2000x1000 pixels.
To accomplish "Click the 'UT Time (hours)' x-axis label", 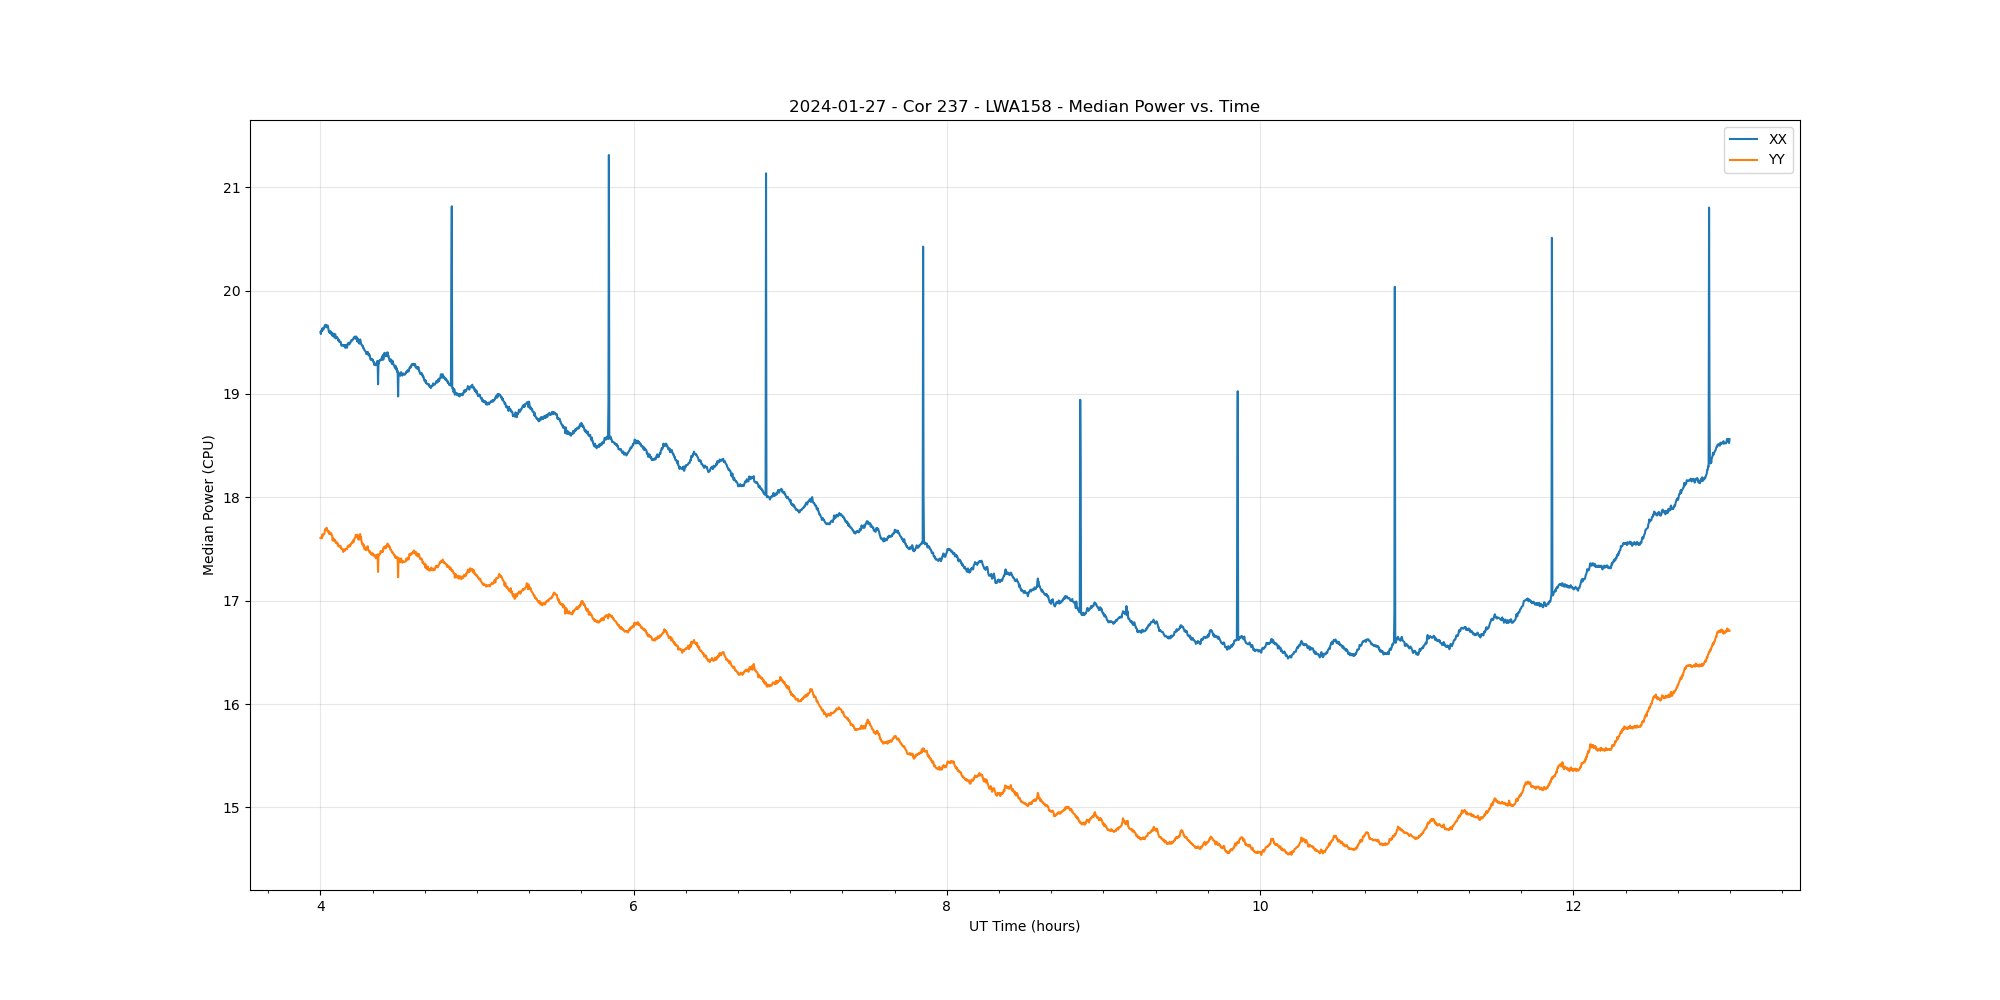I will tap(1024, 926).
